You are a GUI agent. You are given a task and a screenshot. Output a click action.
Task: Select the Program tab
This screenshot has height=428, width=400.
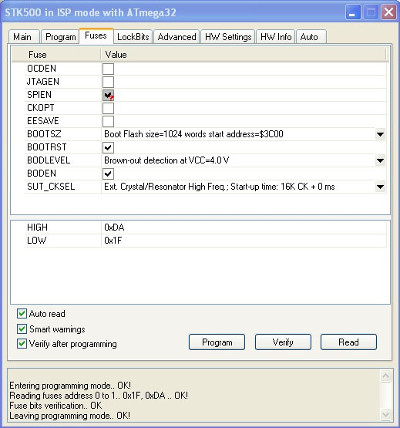pyautogui.click(x=60, y=37)
